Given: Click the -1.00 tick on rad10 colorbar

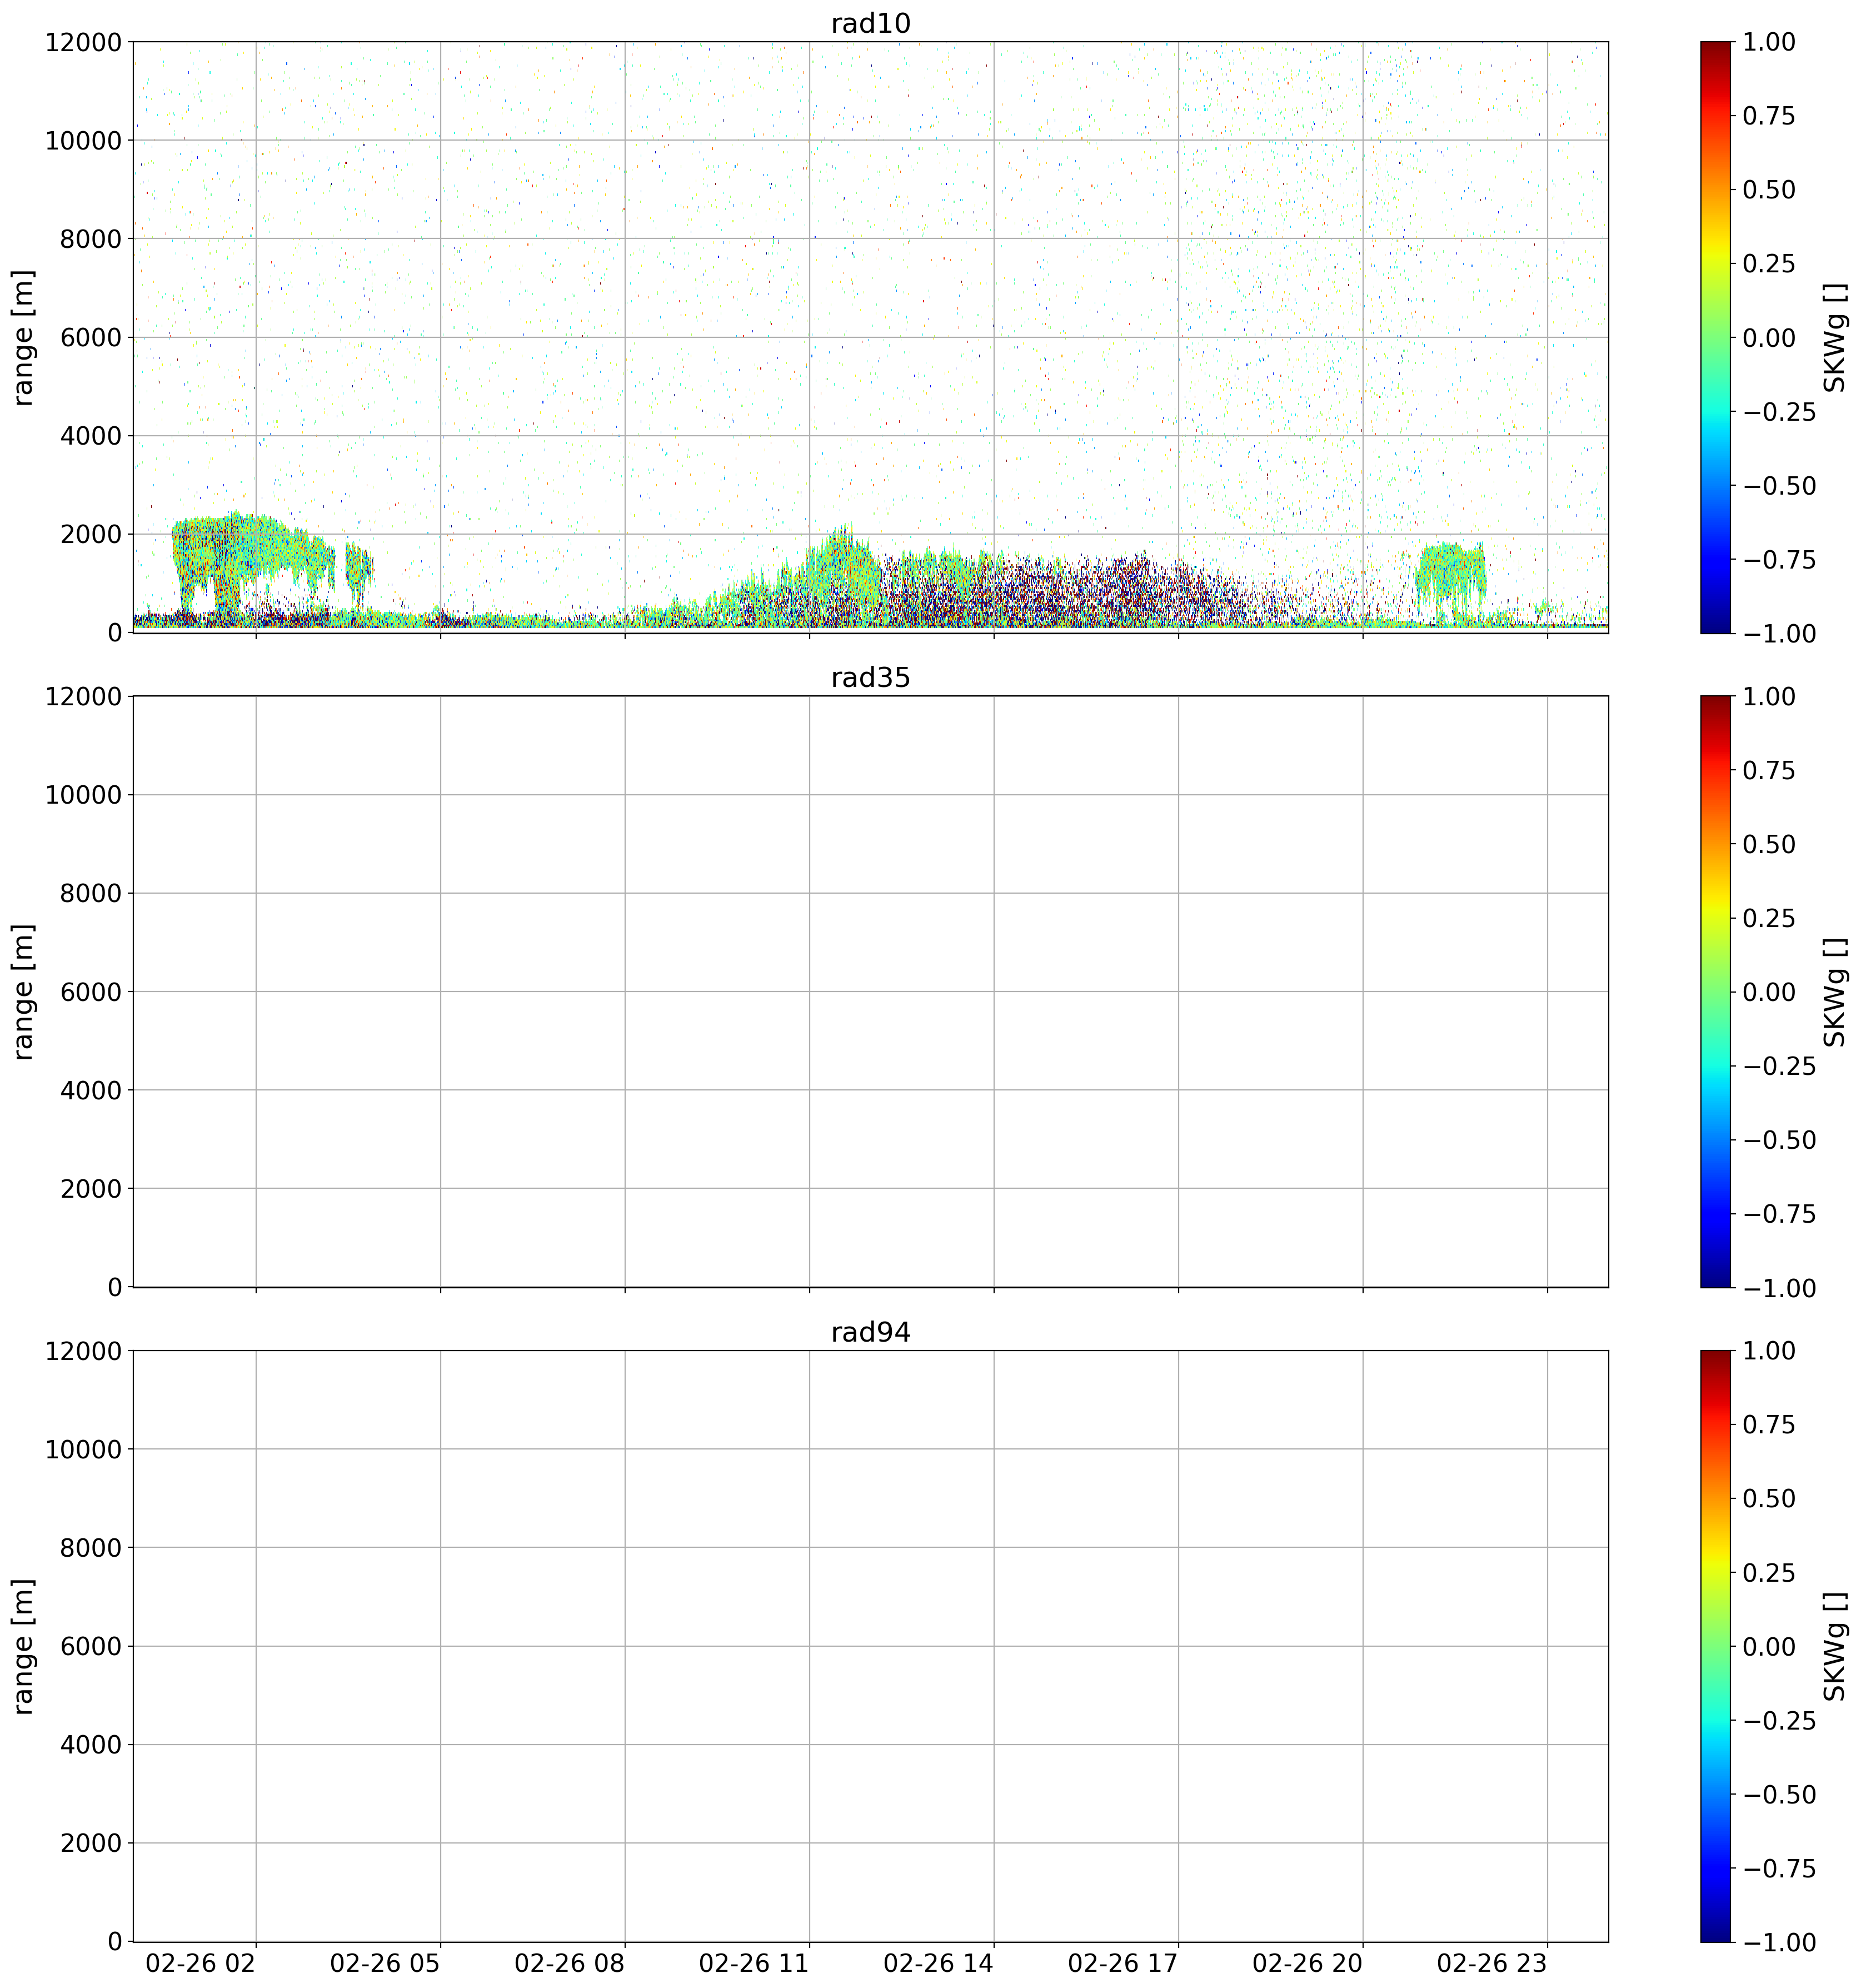Looking at the screenshot, I should click(1779, 633).
